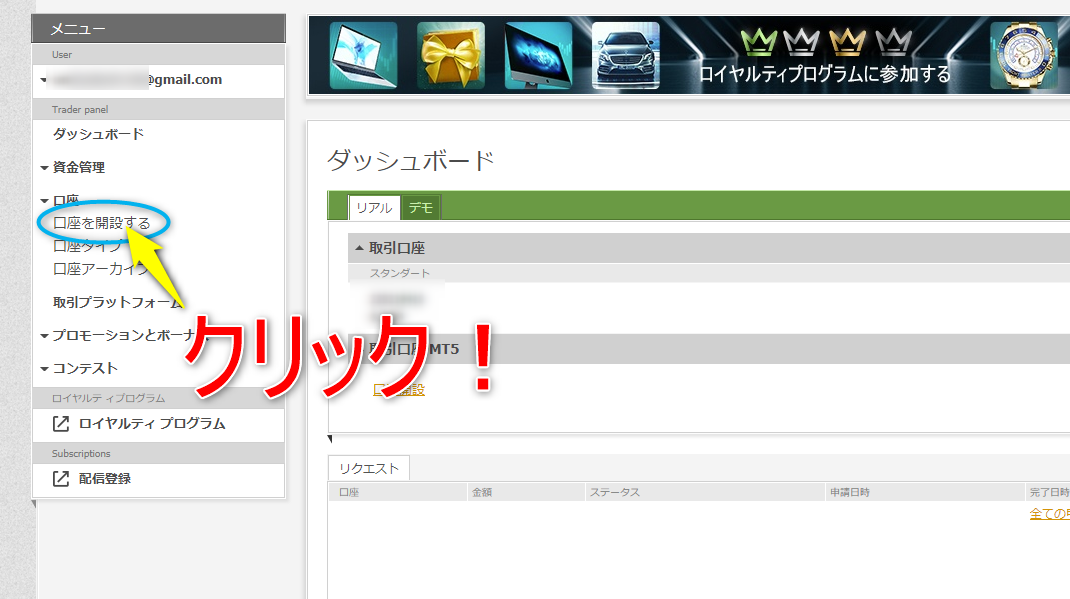The width and height of the screenshot is (1070, 599).
Task: Click the gold gift box banner image
Action: point(450,56)
